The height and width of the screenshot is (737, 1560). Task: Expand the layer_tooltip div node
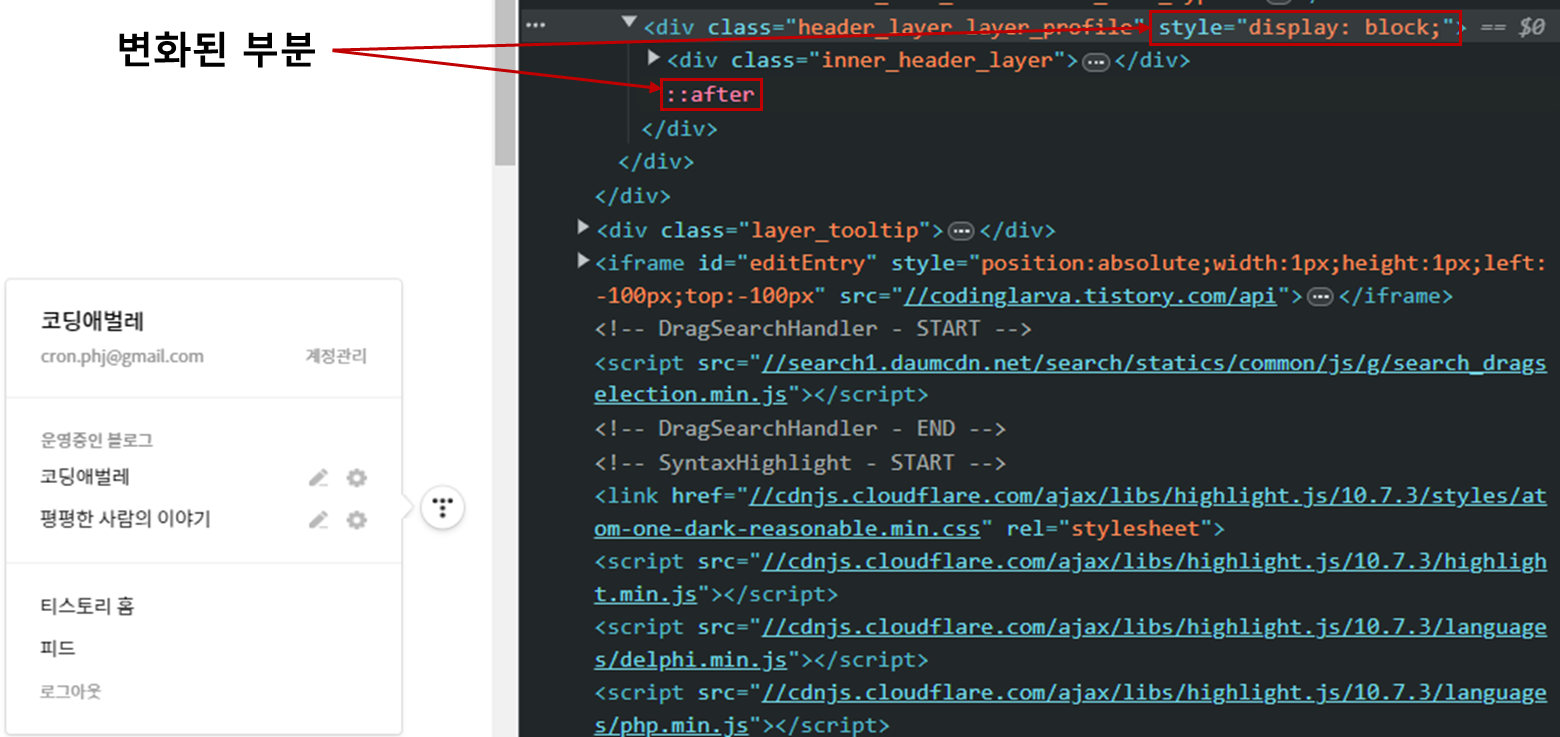tap(584, 227)
